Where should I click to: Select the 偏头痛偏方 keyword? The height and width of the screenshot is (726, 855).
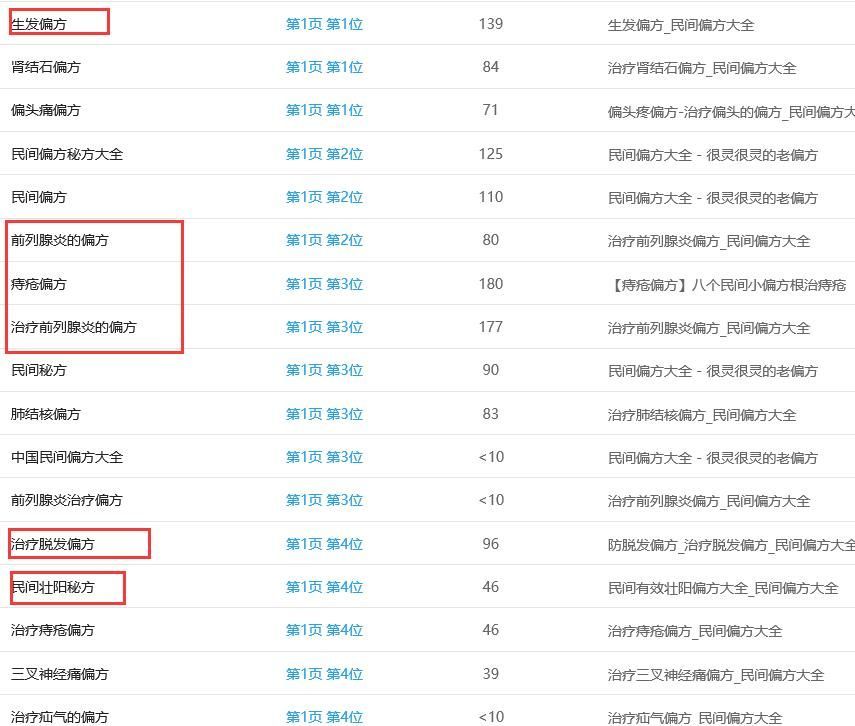click(x=46, y=110)
